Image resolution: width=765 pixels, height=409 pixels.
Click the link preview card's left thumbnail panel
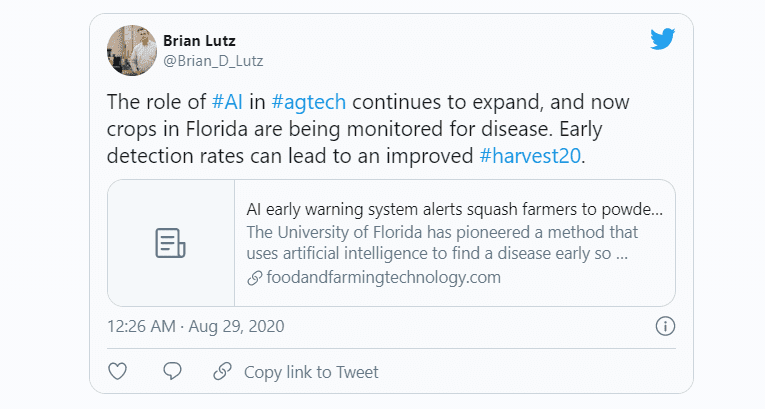(171, 243)
